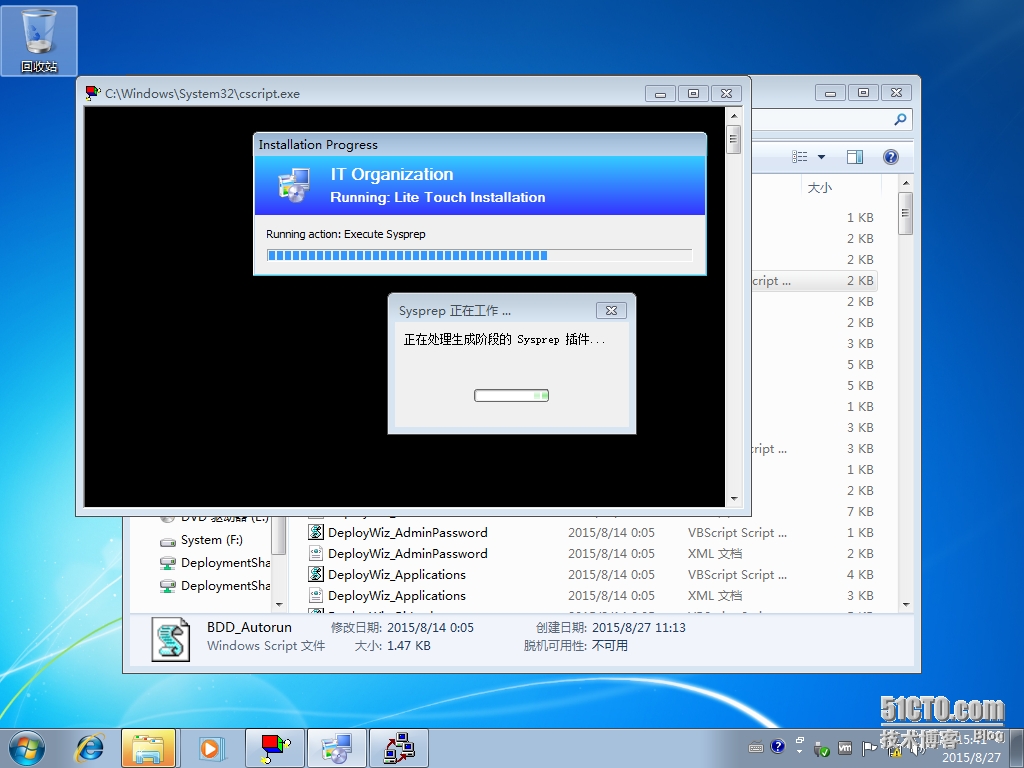Open Windows Media Player from taskbar
1024x768 pixels.
[211, 748]
